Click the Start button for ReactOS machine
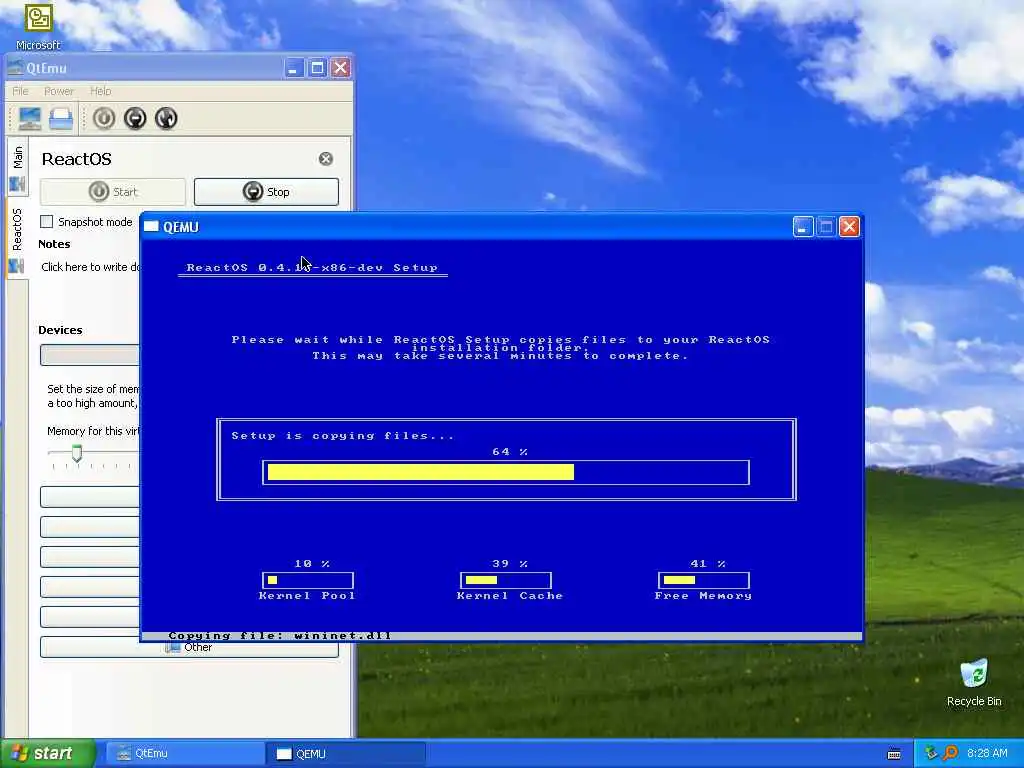The width and height of the screenshot is (1024, 768). tap(113, 192)
